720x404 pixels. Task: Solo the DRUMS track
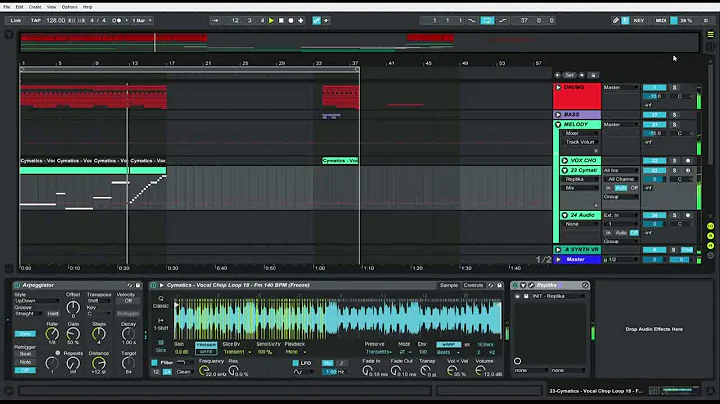coord(675,87)
